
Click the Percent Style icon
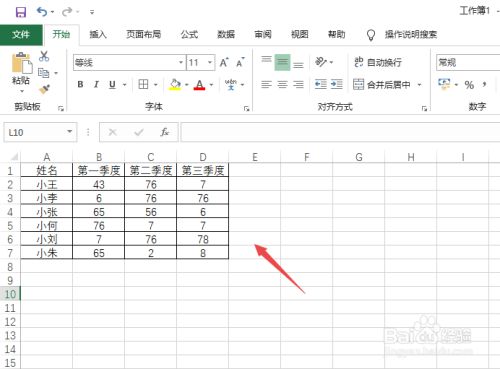click(x=469, y=85)
